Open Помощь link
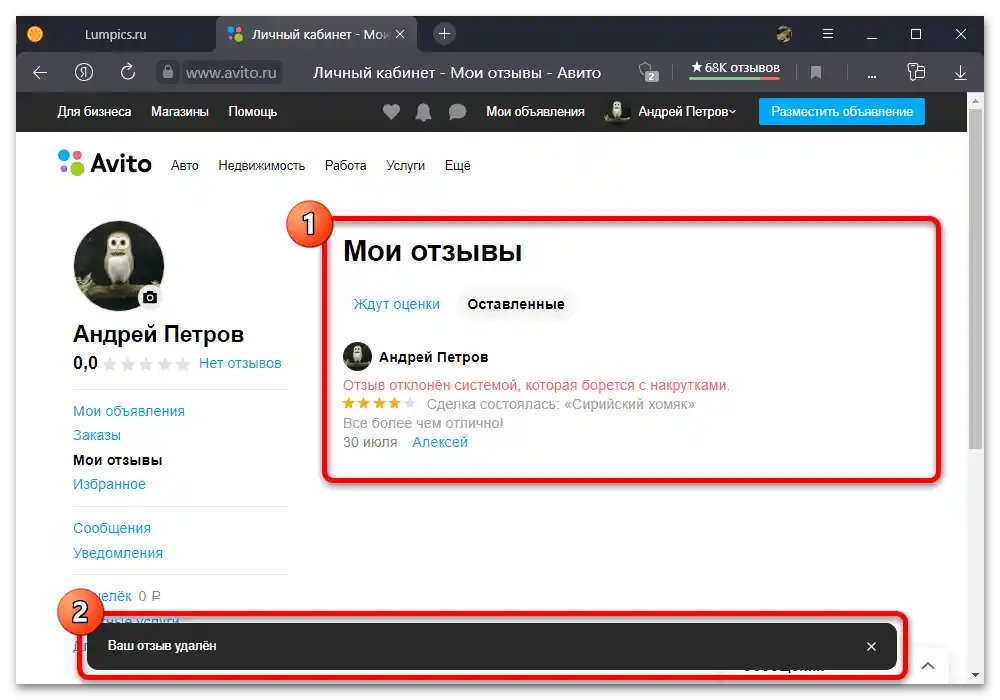This screenshot has width=1000, height=700. click(253, 112)
